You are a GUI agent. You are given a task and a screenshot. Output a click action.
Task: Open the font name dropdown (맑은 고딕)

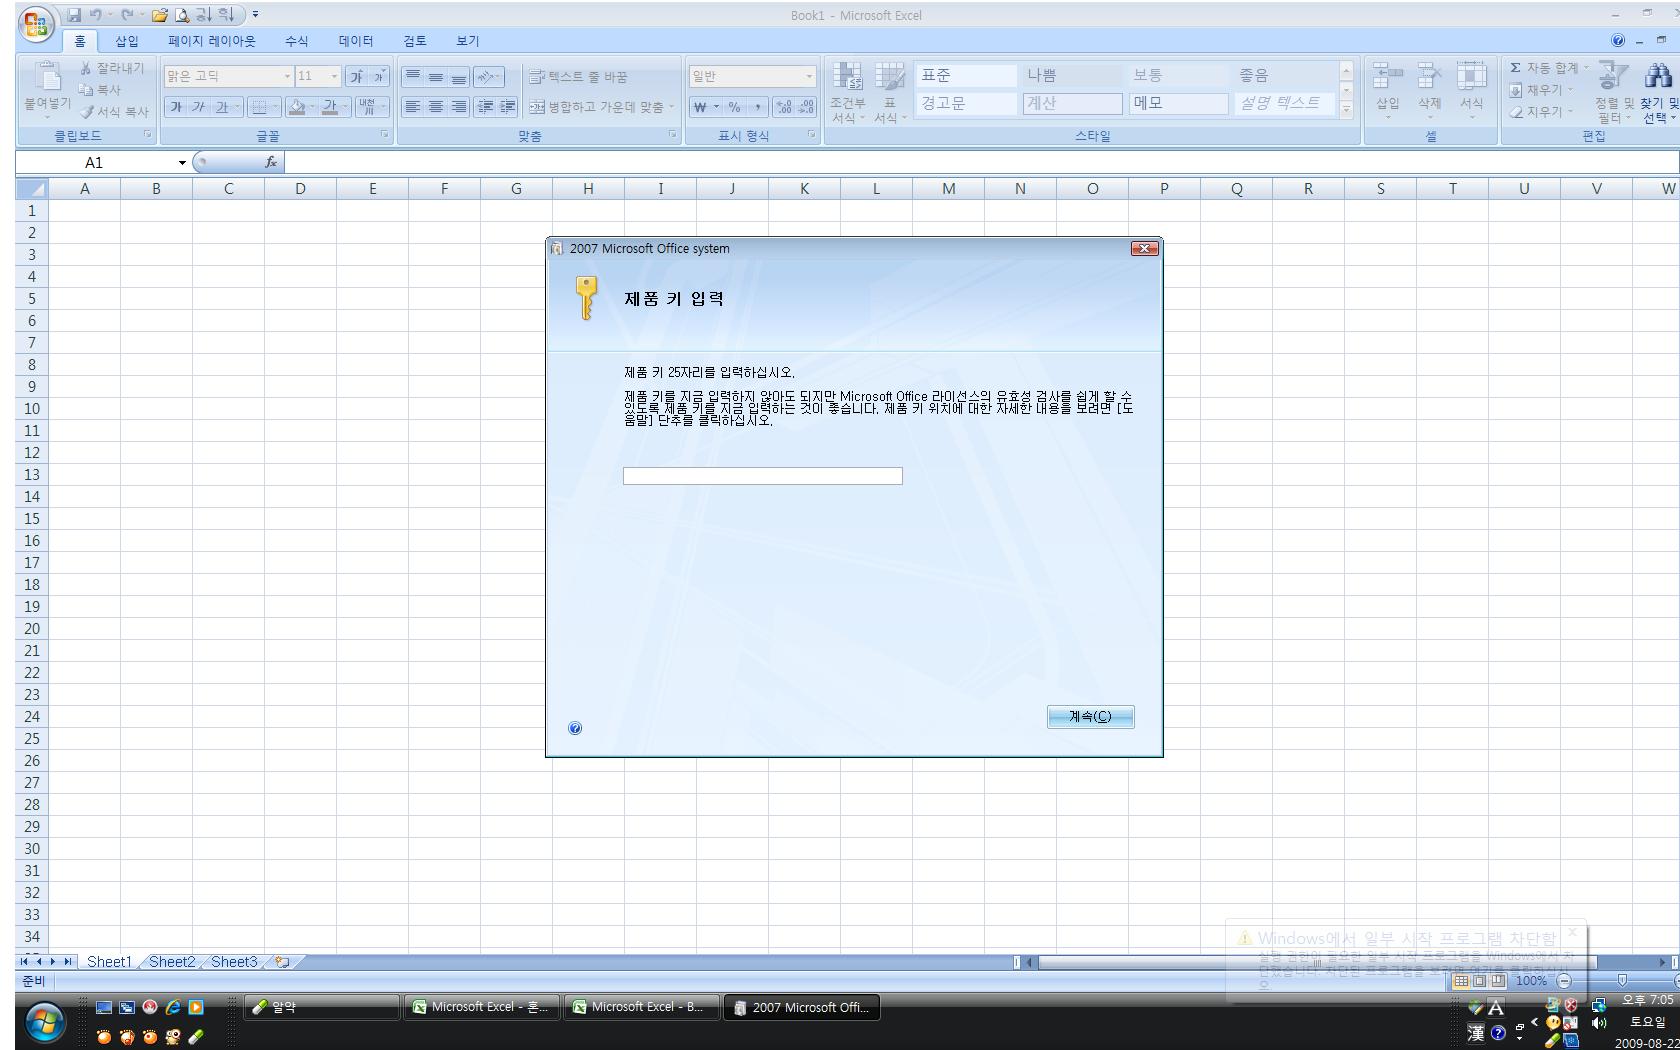click(287, 76)
